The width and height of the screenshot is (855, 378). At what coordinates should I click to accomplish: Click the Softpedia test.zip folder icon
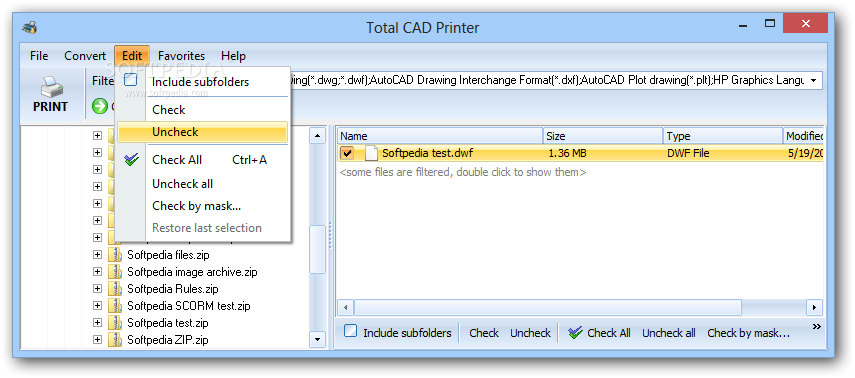point(115,322)
